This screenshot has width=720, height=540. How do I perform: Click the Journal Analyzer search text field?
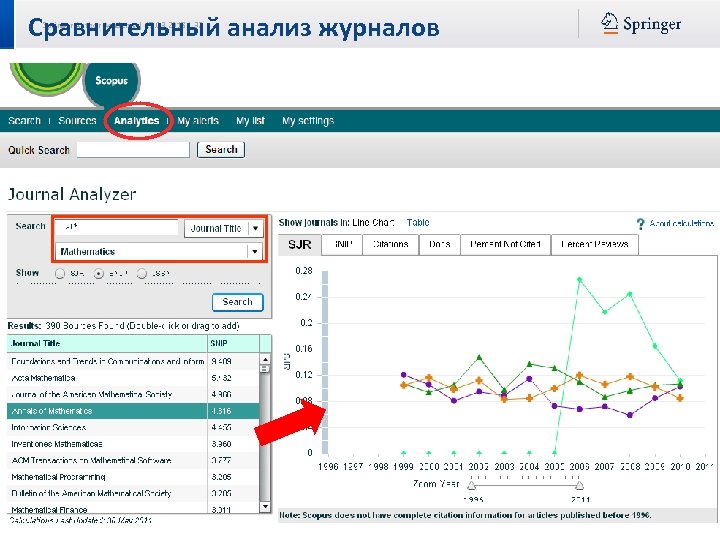pyautogui.click(x=117, y=227)
